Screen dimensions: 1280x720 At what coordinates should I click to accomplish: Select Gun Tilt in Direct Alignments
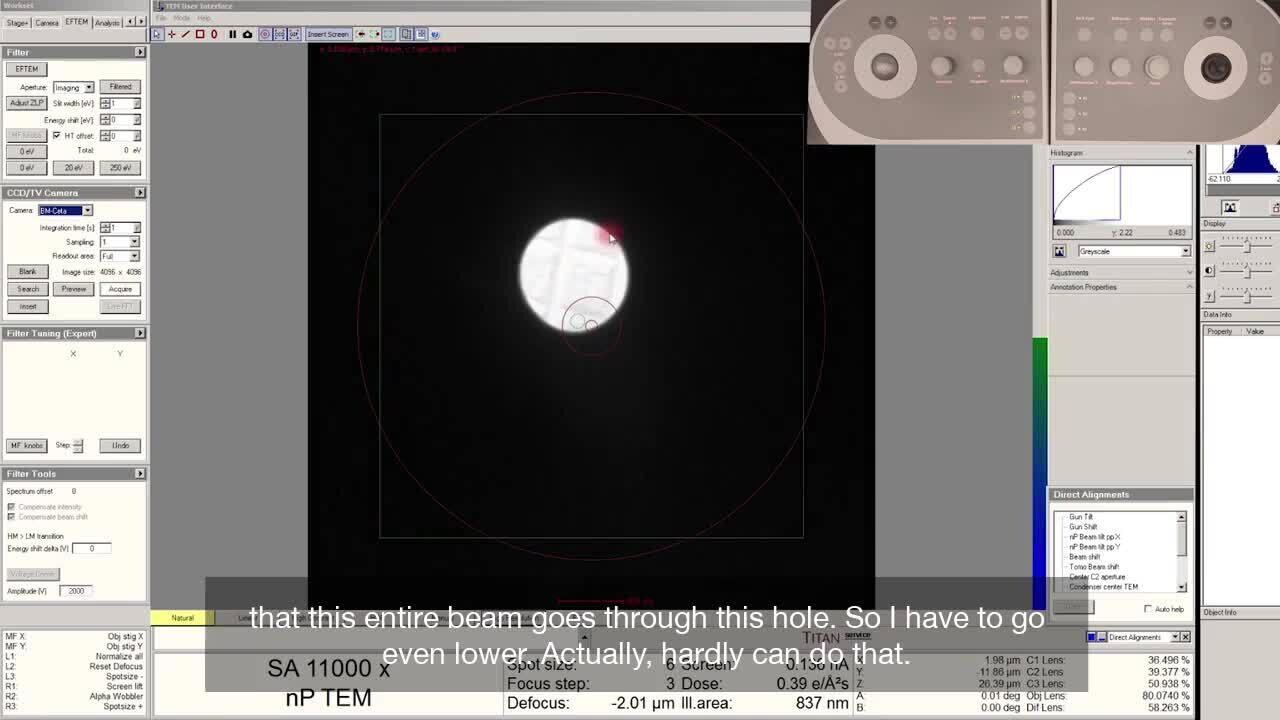[1080, 517]
